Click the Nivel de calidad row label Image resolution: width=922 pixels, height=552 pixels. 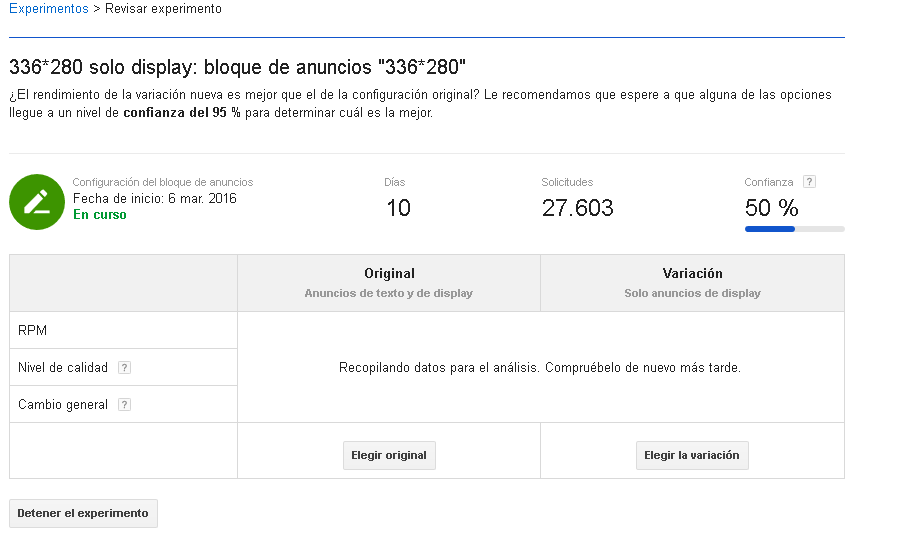pyautogui.click(x=63, y=368)
